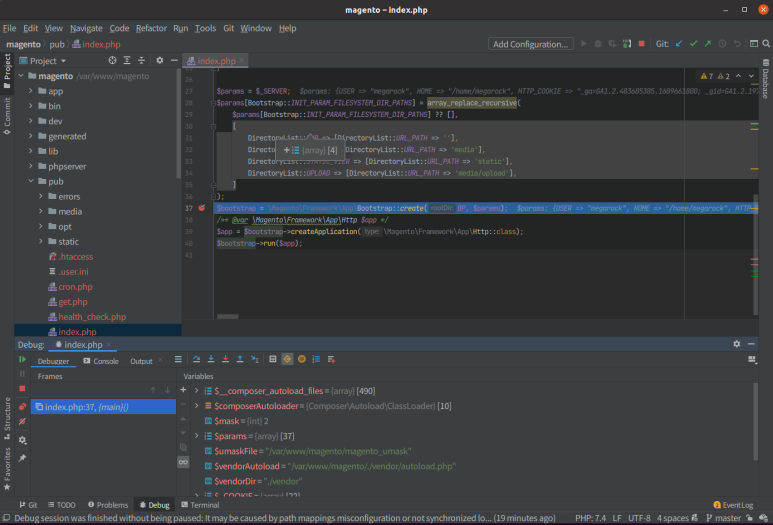Screen dimensions: 773x525
Task: Click the editor horizontal scrollbar
Action: pyautogui.click(x=228, y=316)
